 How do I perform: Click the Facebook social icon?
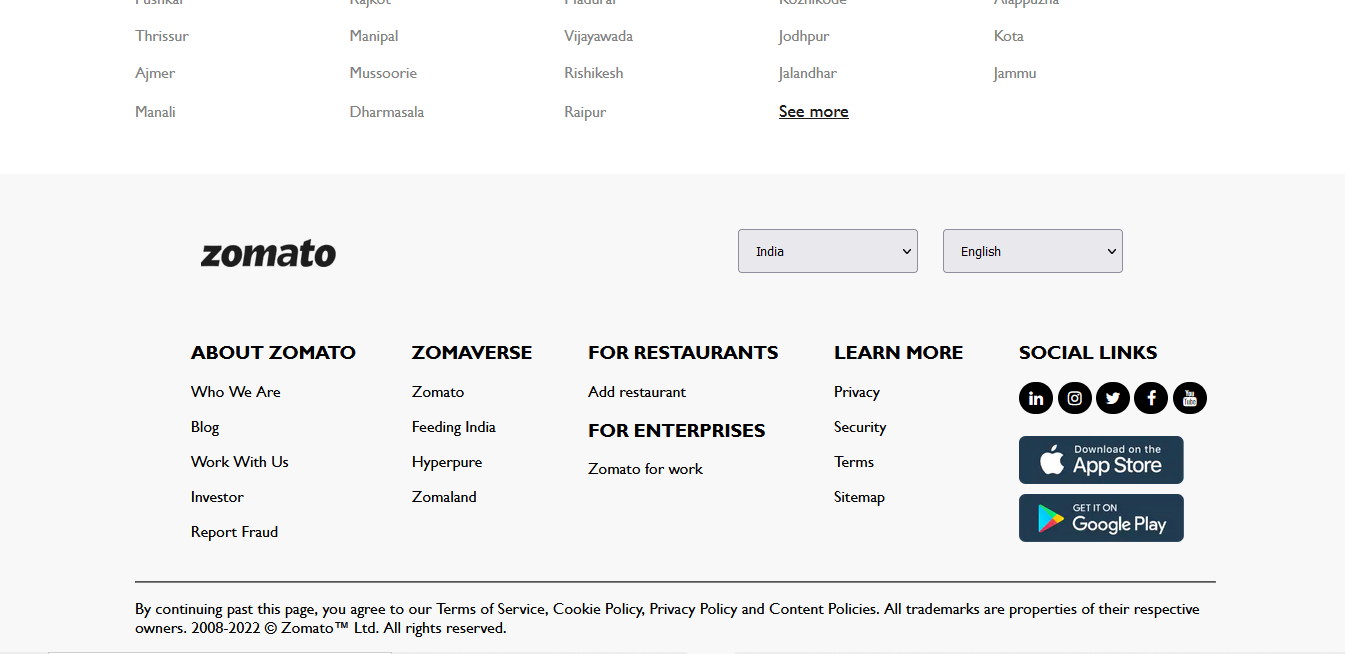pos(1151,398)
